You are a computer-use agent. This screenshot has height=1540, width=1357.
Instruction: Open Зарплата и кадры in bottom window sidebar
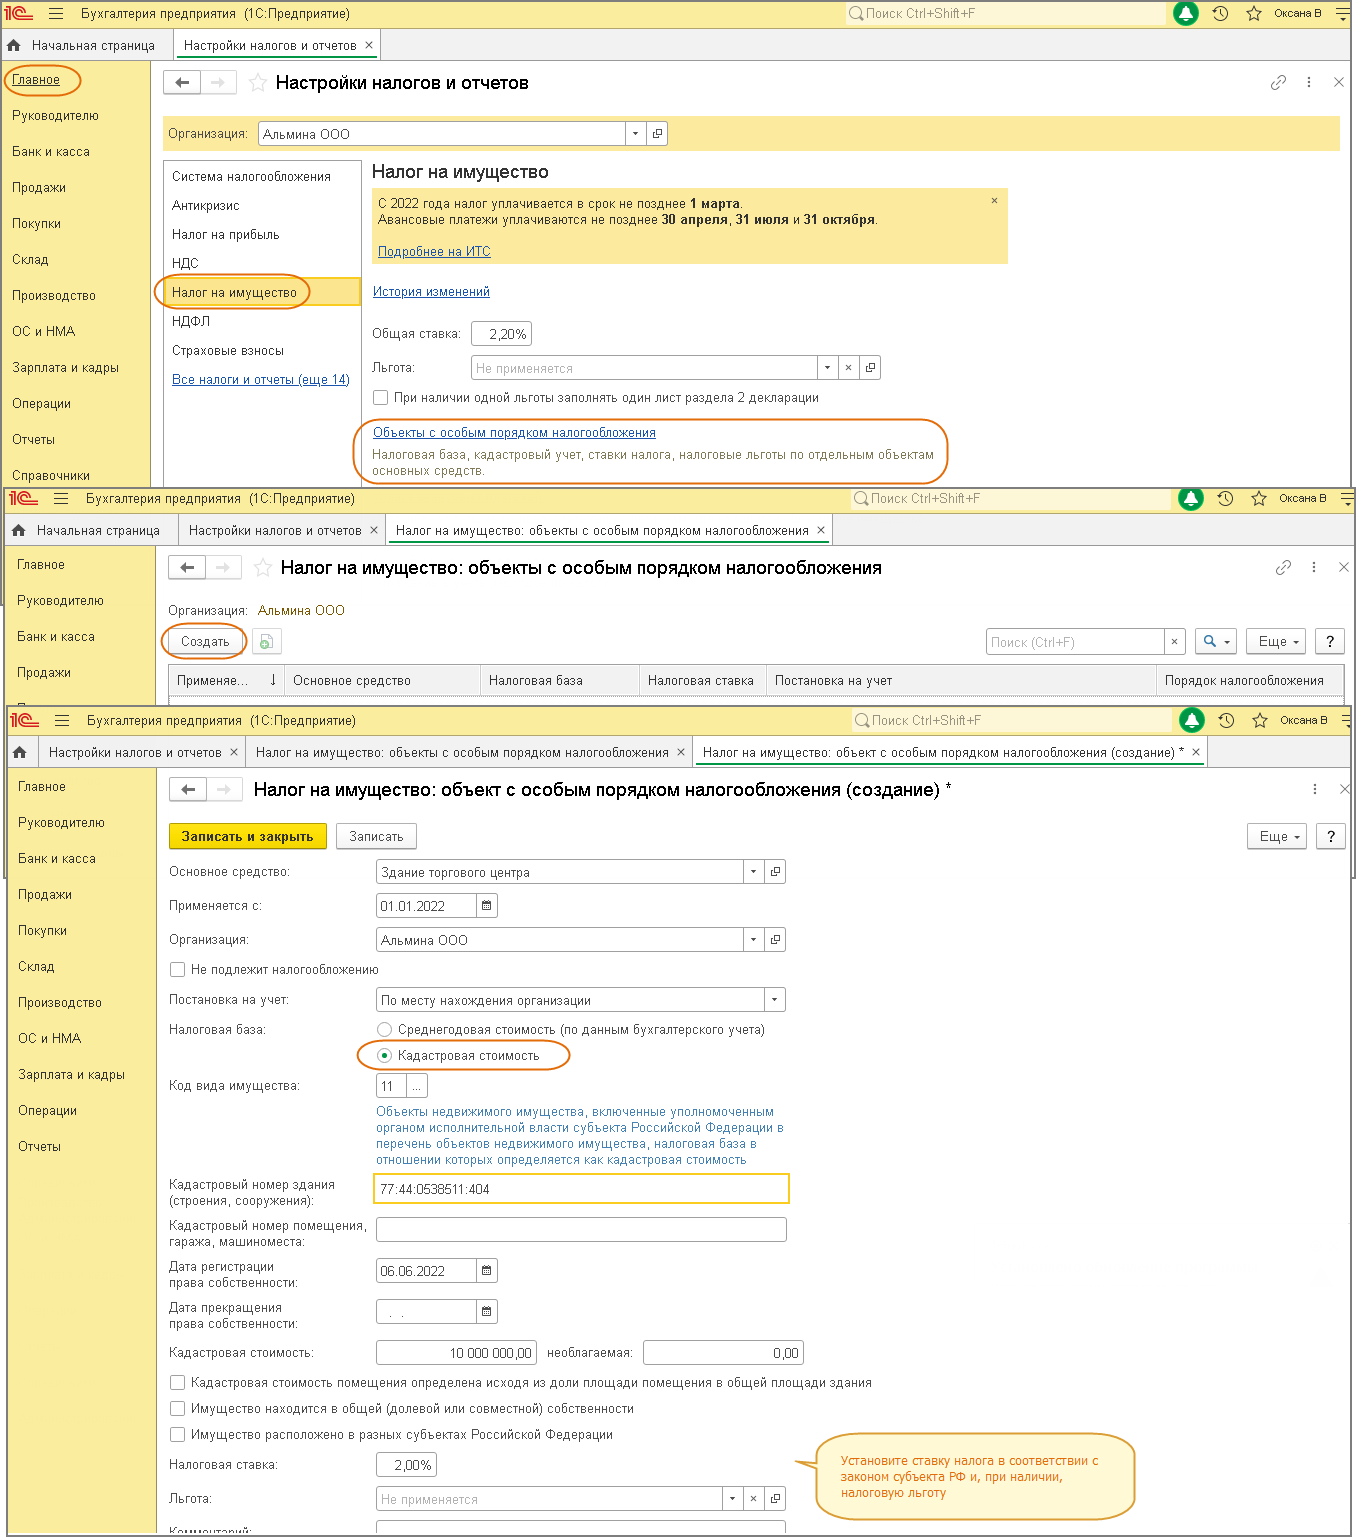click(71, 1075)
